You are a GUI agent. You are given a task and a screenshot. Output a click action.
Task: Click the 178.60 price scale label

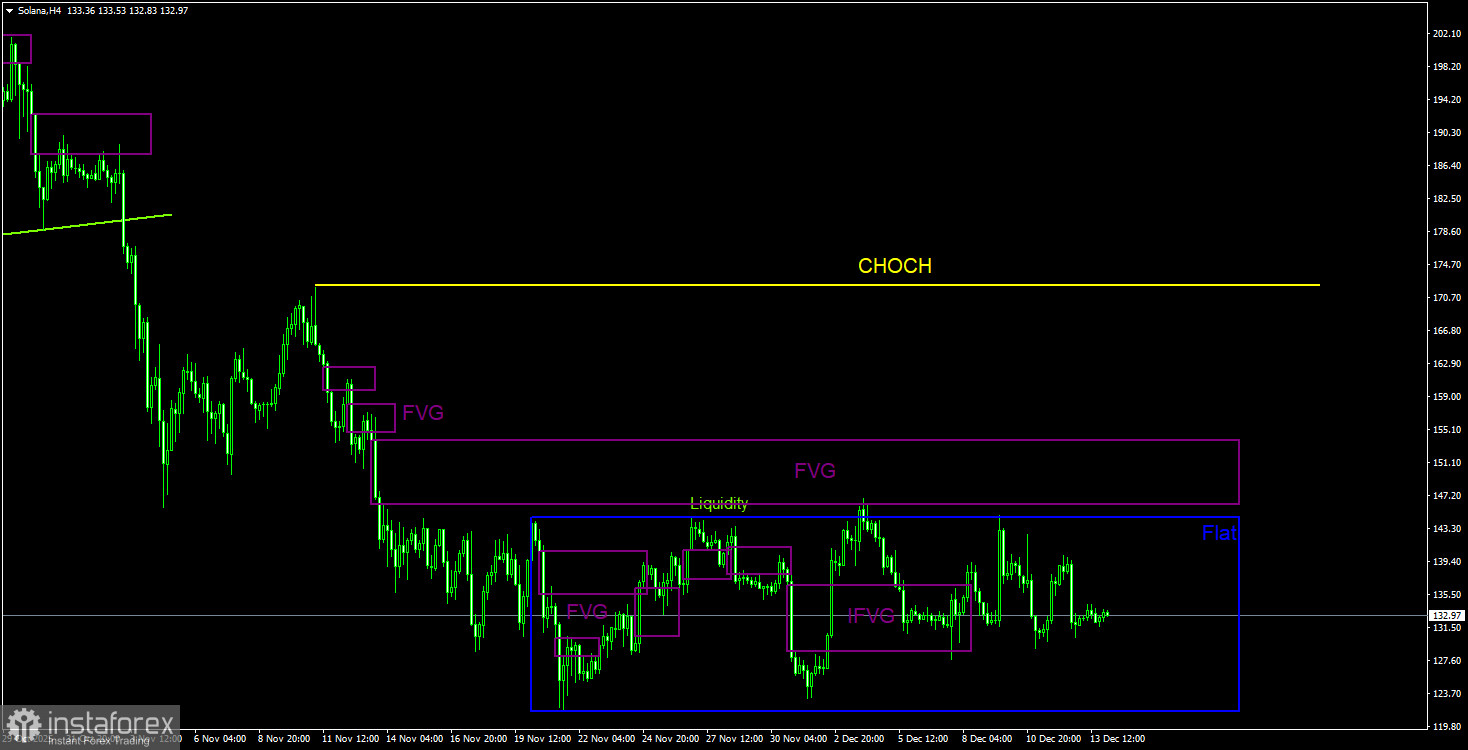[x=1445, y=232]
